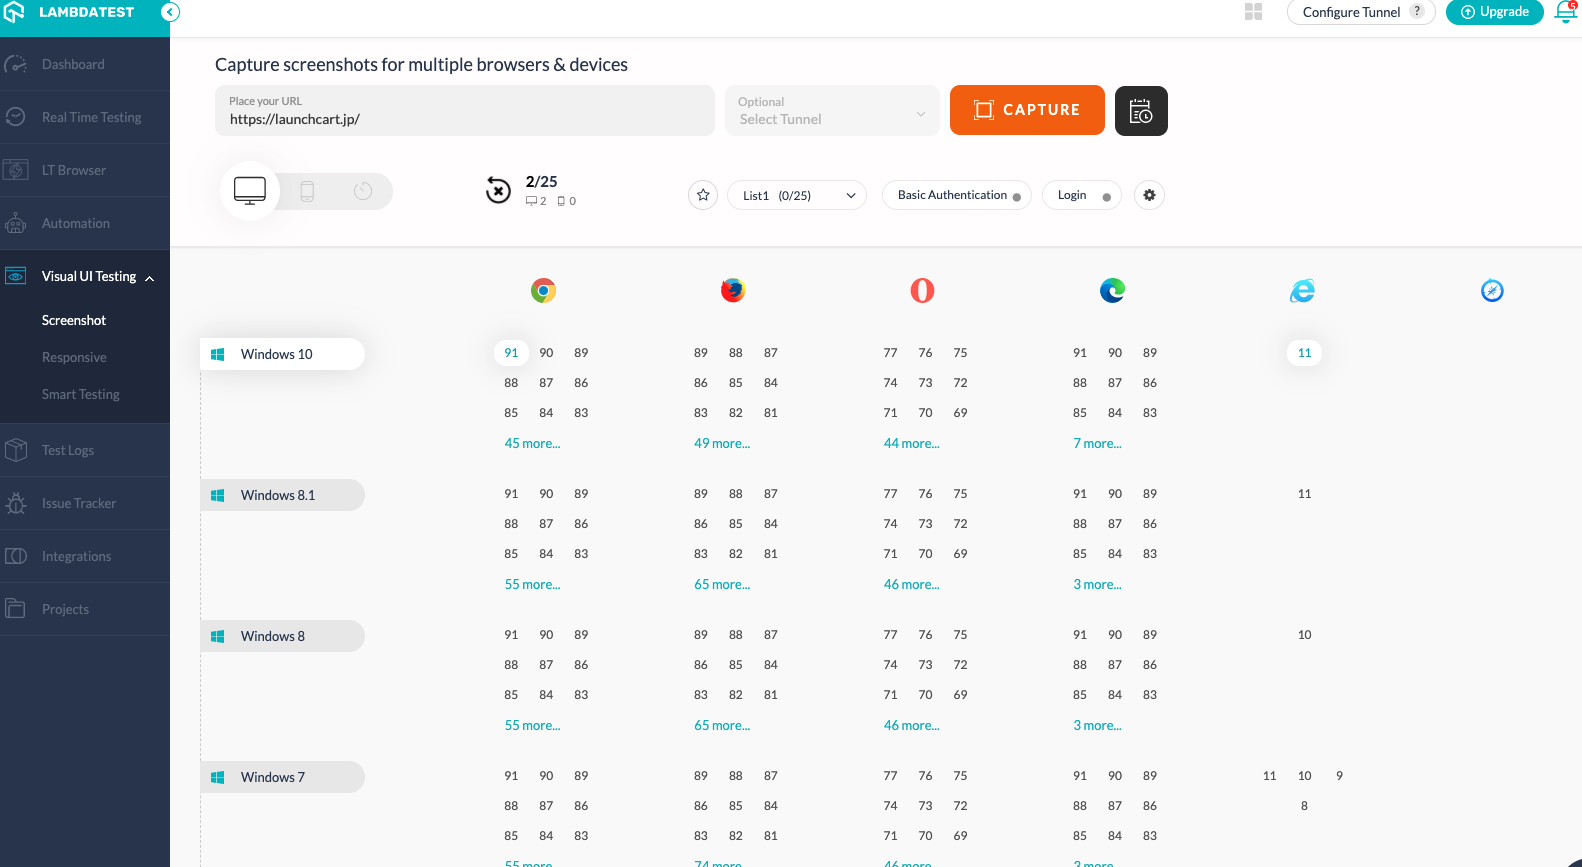Select Chrome 90 on Windows 10

click(x=546, y=353)
